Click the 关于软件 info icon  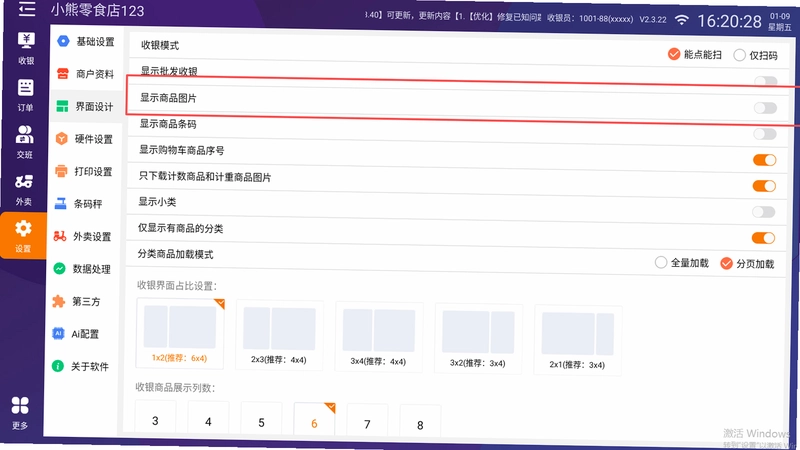[58, 366]
